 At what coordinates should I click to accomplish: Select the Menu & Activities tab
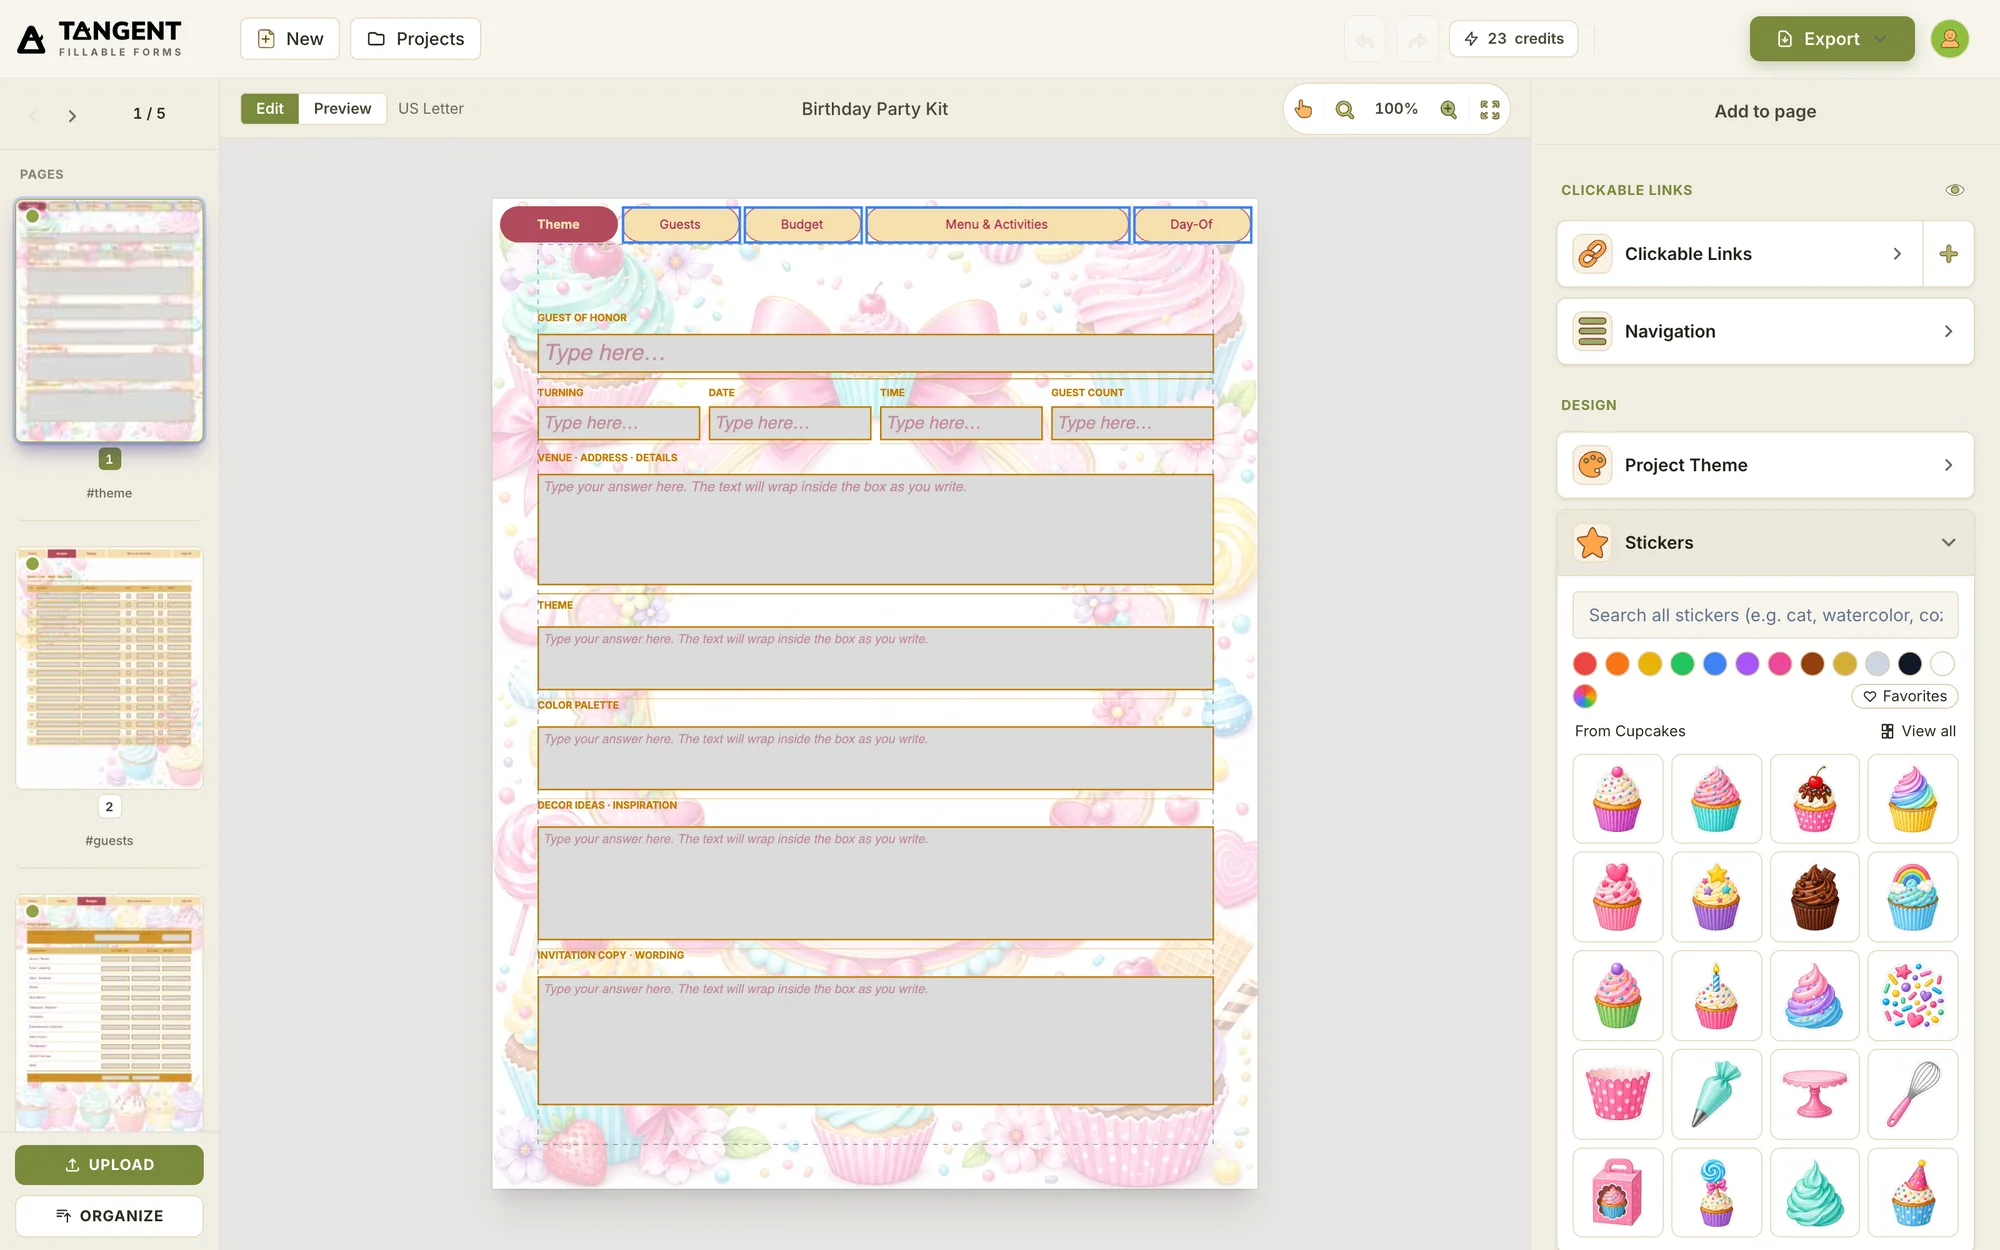(997, 225)
